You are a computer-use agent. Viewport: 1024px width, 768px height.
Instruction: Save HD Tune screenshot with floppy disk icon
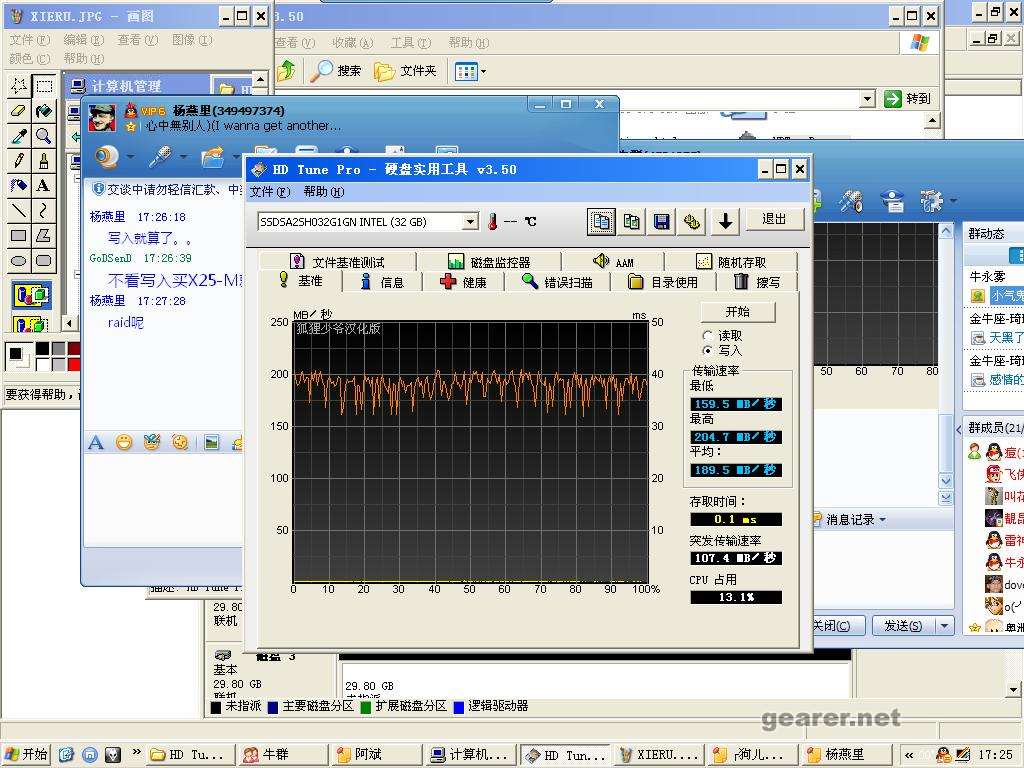pyautogui.click(x=661, y=222)
